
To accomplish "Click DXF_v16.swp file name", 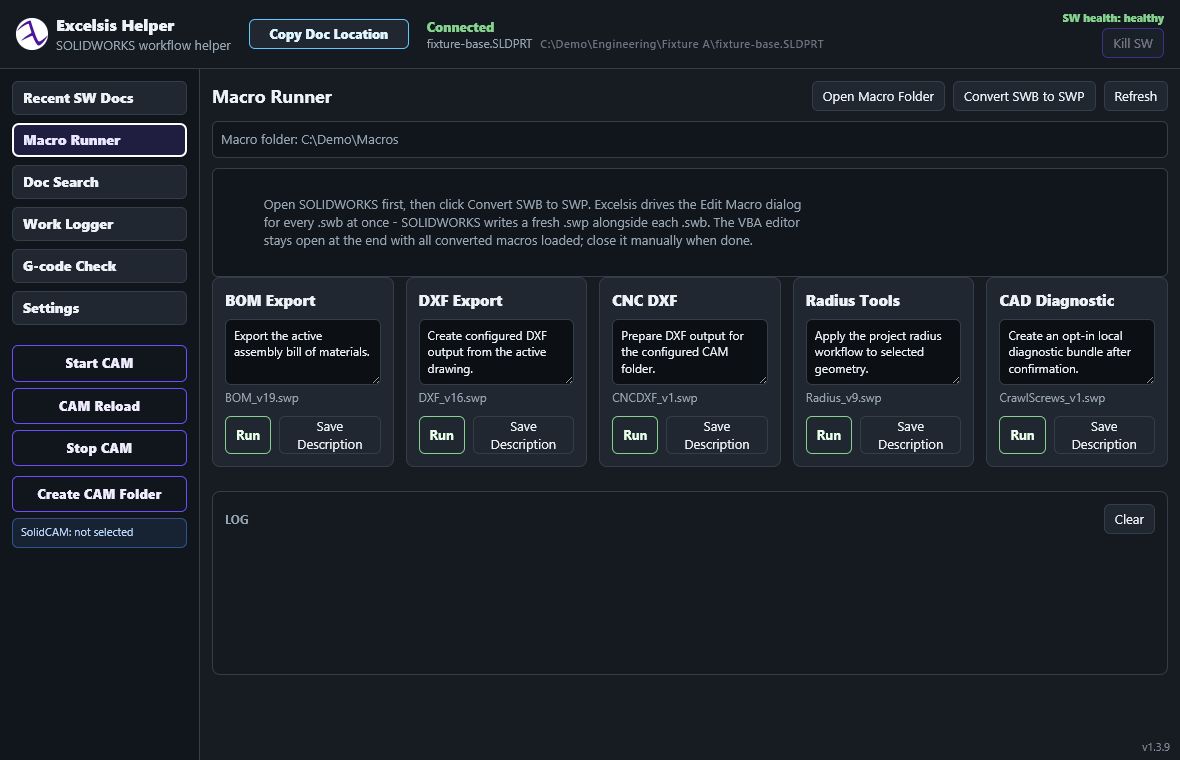I will point(452,398).
